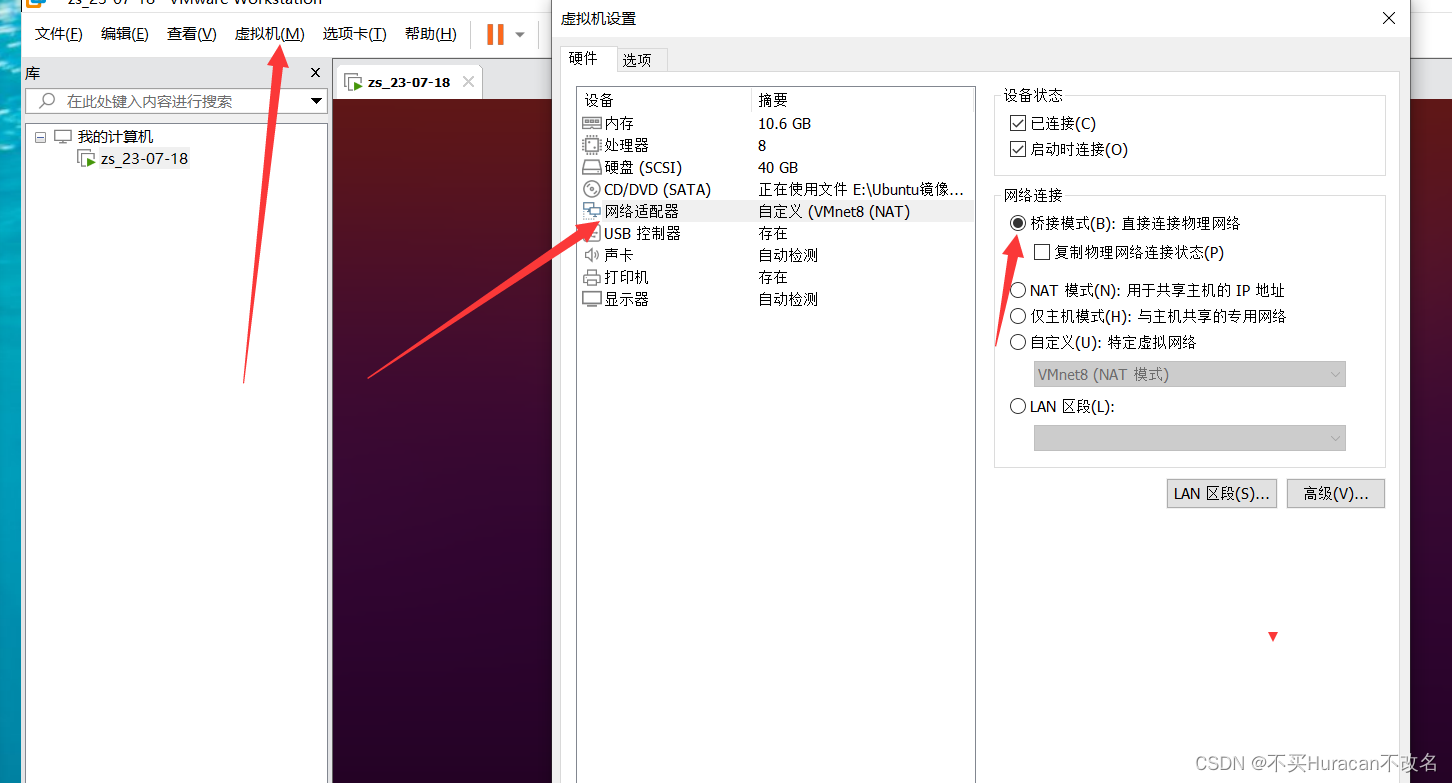Click the 摘要 column header

point(862,100)
